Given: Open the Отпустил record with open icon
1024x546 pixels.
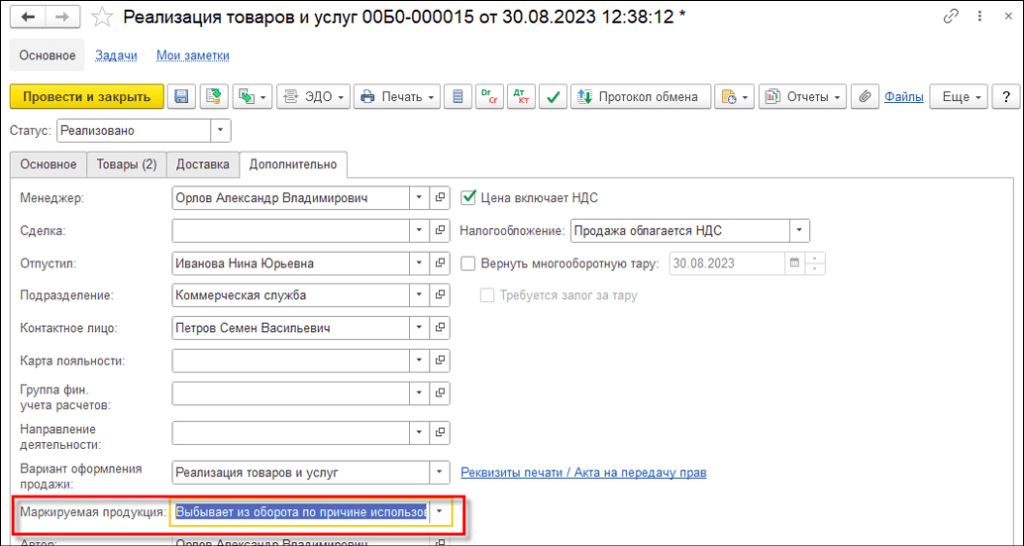Looking at the screenshot, I should [440, 263].
